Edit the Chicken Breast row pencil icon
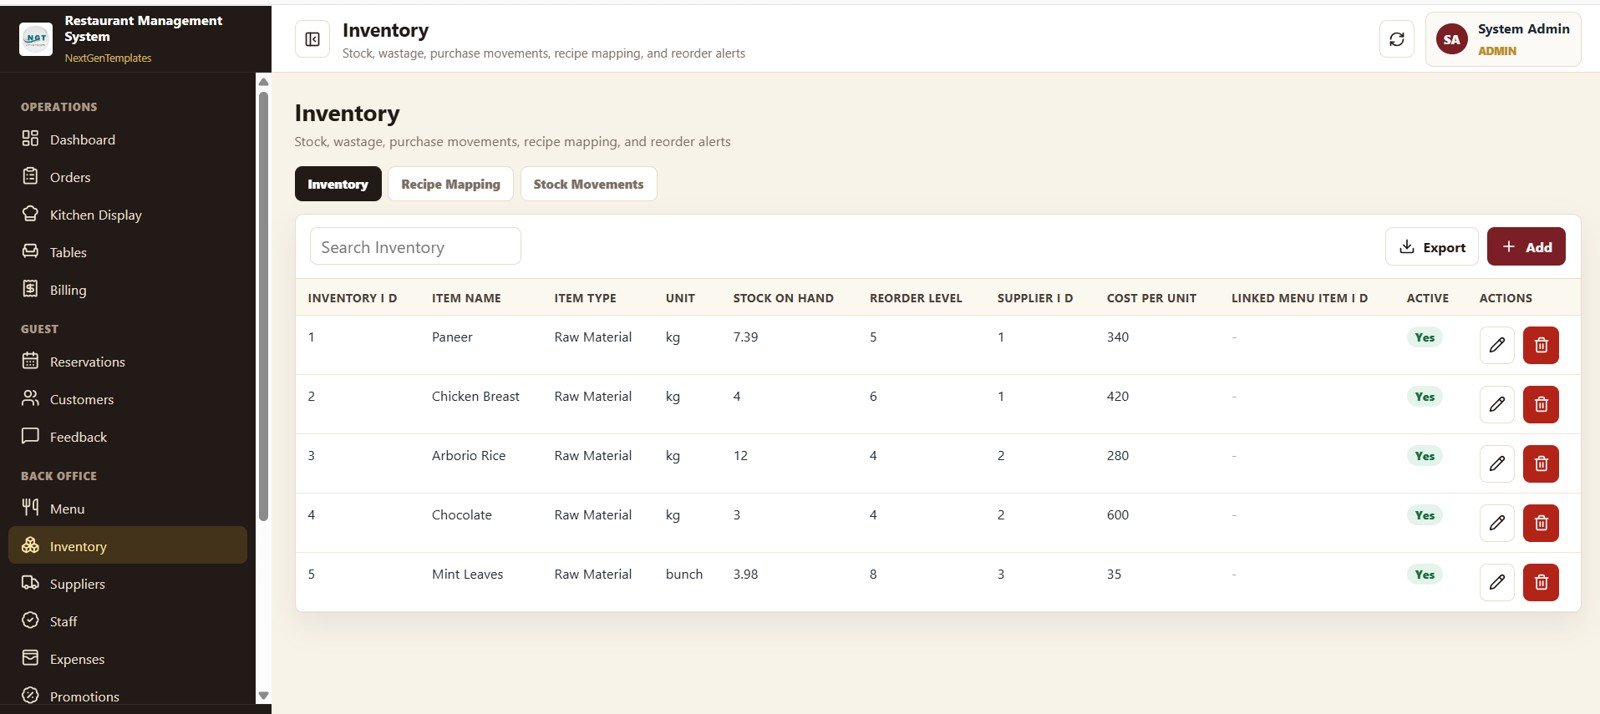The height and width of the screenshot is (714, 1600). click(x=1497, y=404)
